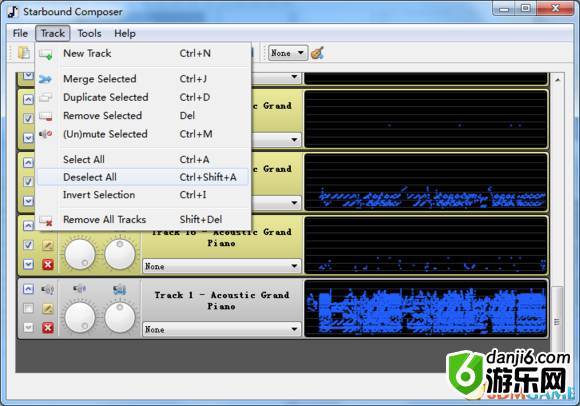Click scrollbar up arrow in track list

[x=557, y=79]
